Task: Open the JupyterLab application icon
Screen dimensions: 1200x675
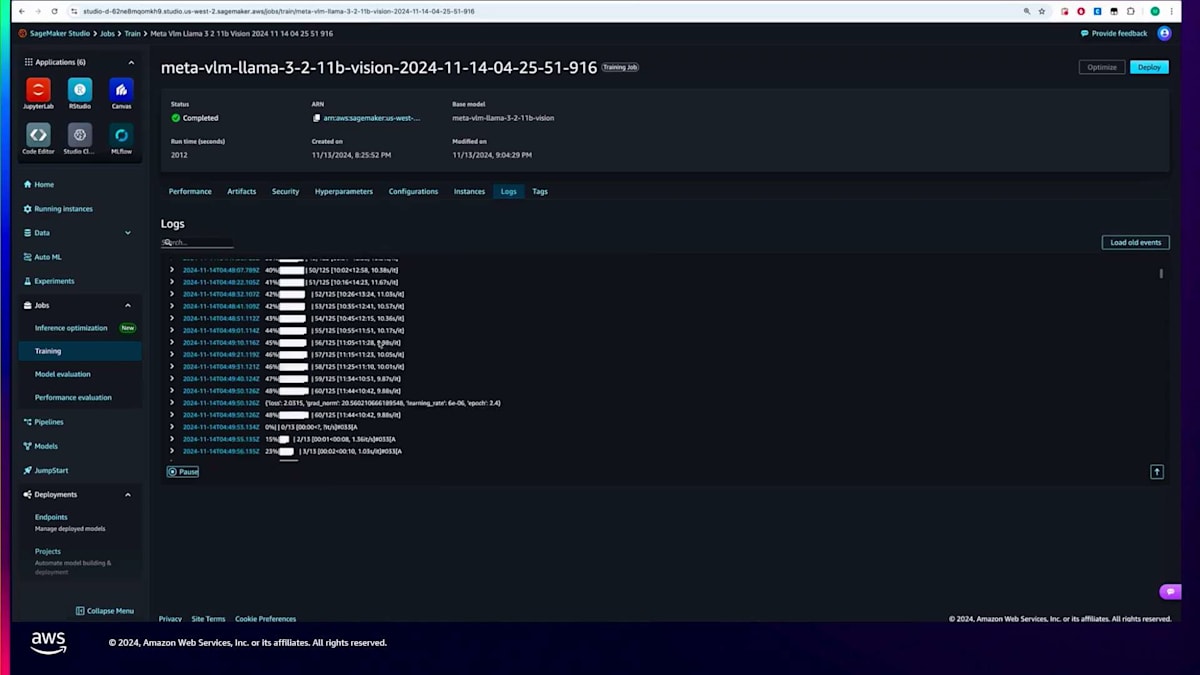Action: 38,90
